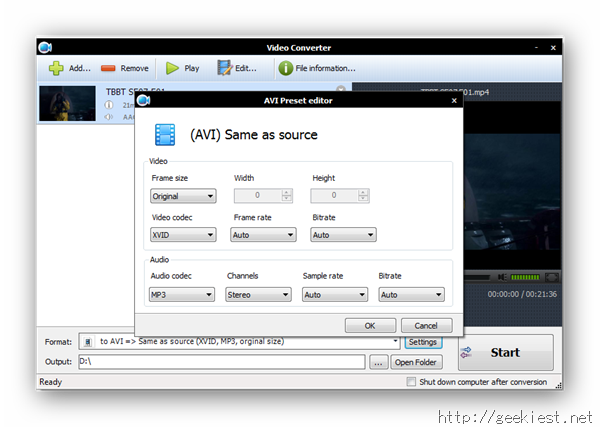Image resolution: width=600 pixels, height=427 pixels.
Task: Expand the Frame size dropdown
Action: [183, 196]
